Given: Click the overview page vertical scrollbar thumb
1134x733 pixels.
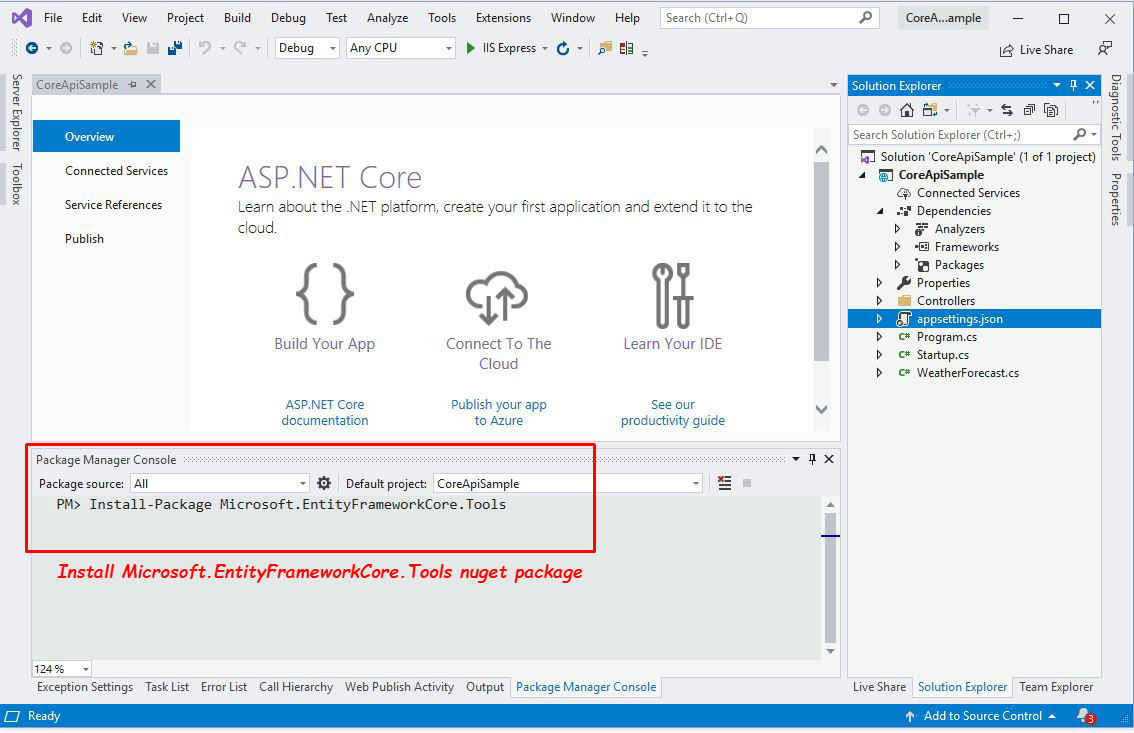Looking at the screenshot, I should (x=821, y=261).
